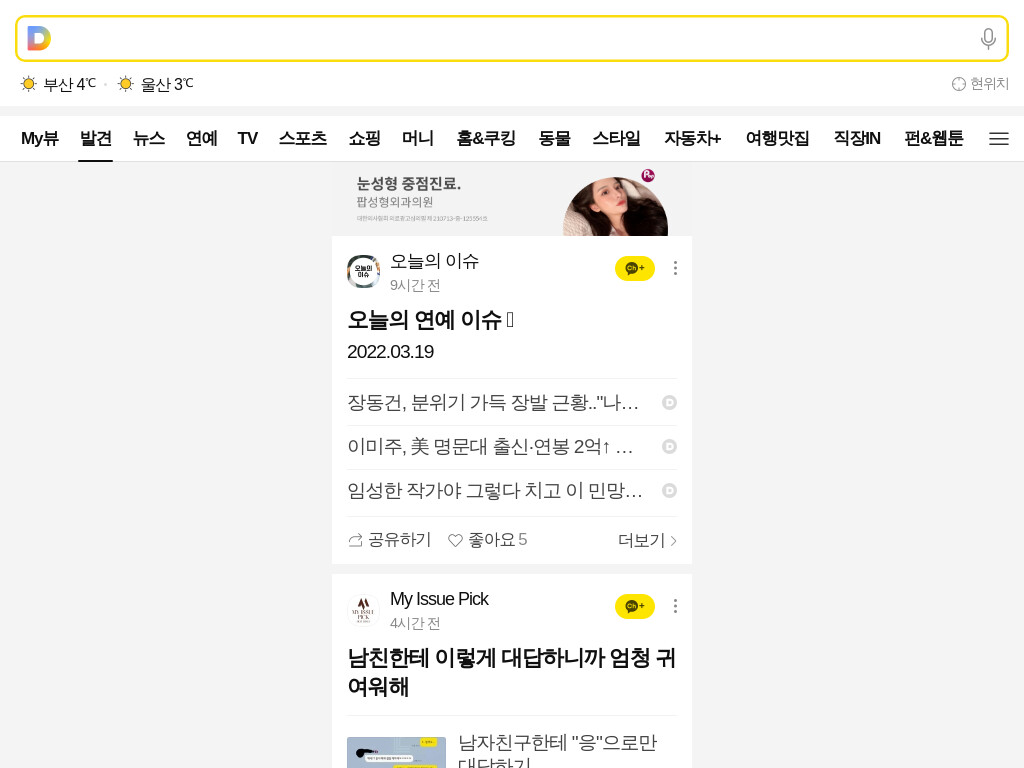
Task: Activate voice search microphone icon
Action: (988, 39)
